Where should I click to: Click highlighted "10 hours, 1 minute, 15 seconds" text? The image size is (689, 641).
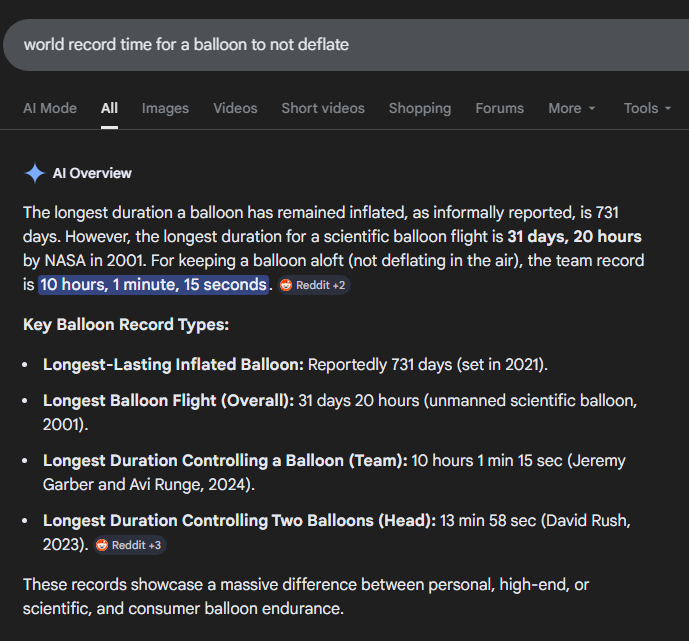154,284
